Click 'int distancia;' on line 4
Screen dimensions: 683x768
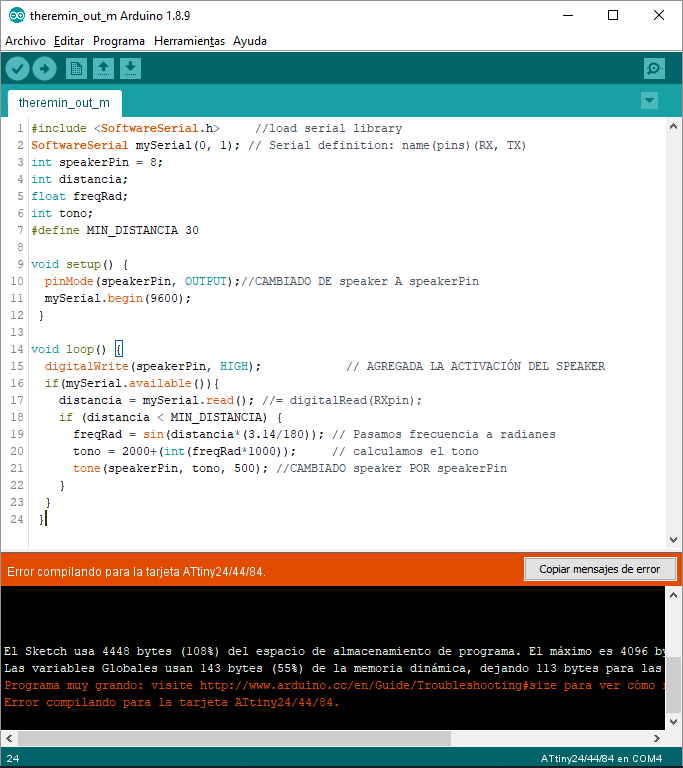pyautogui.click(x=79, y=179)
